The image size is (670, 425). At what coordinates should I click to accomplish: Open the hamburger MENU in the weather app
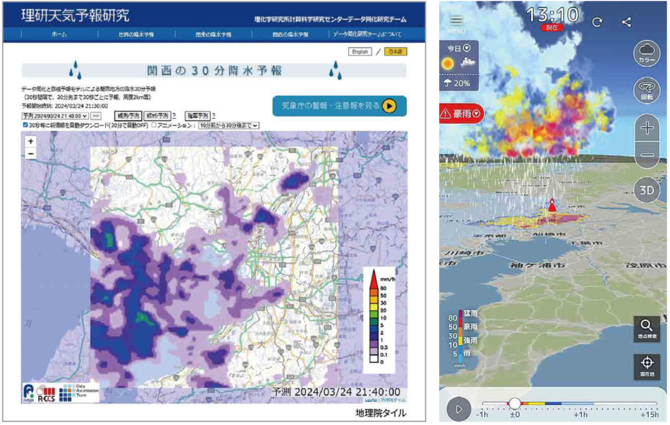457,23
